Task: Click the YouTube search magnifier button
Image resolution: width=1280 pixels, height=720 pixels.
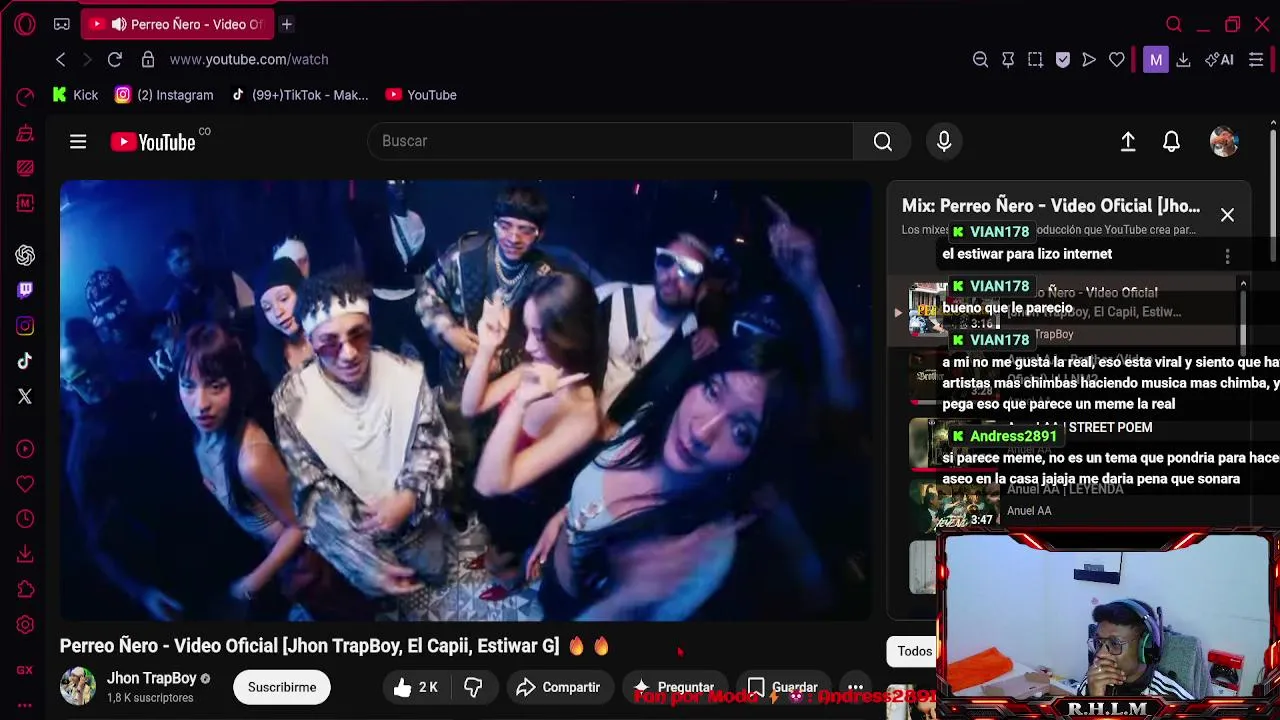Action: [883, 141]
